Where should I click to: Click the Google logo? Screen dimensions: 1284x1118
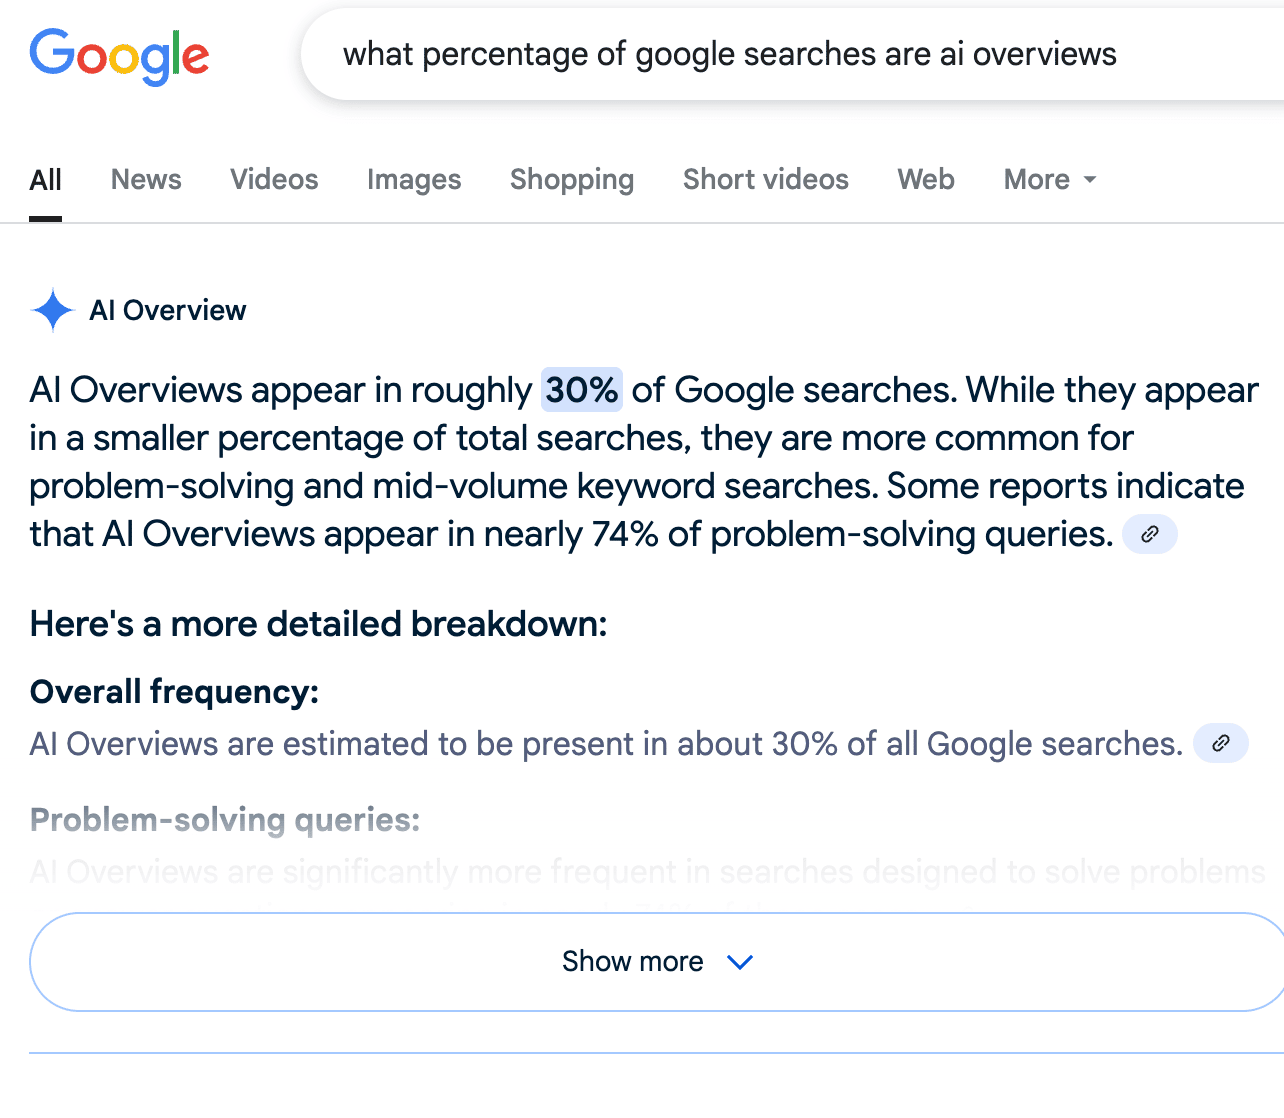pos(119,56)
